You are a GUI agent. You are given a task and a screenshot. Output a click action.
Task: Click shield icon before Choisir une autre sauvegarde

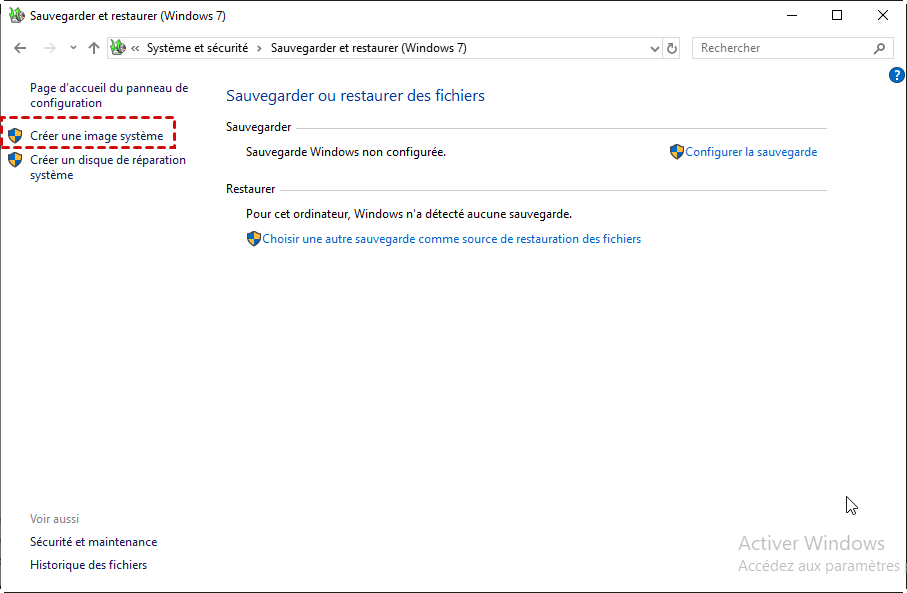click(253, 239)
